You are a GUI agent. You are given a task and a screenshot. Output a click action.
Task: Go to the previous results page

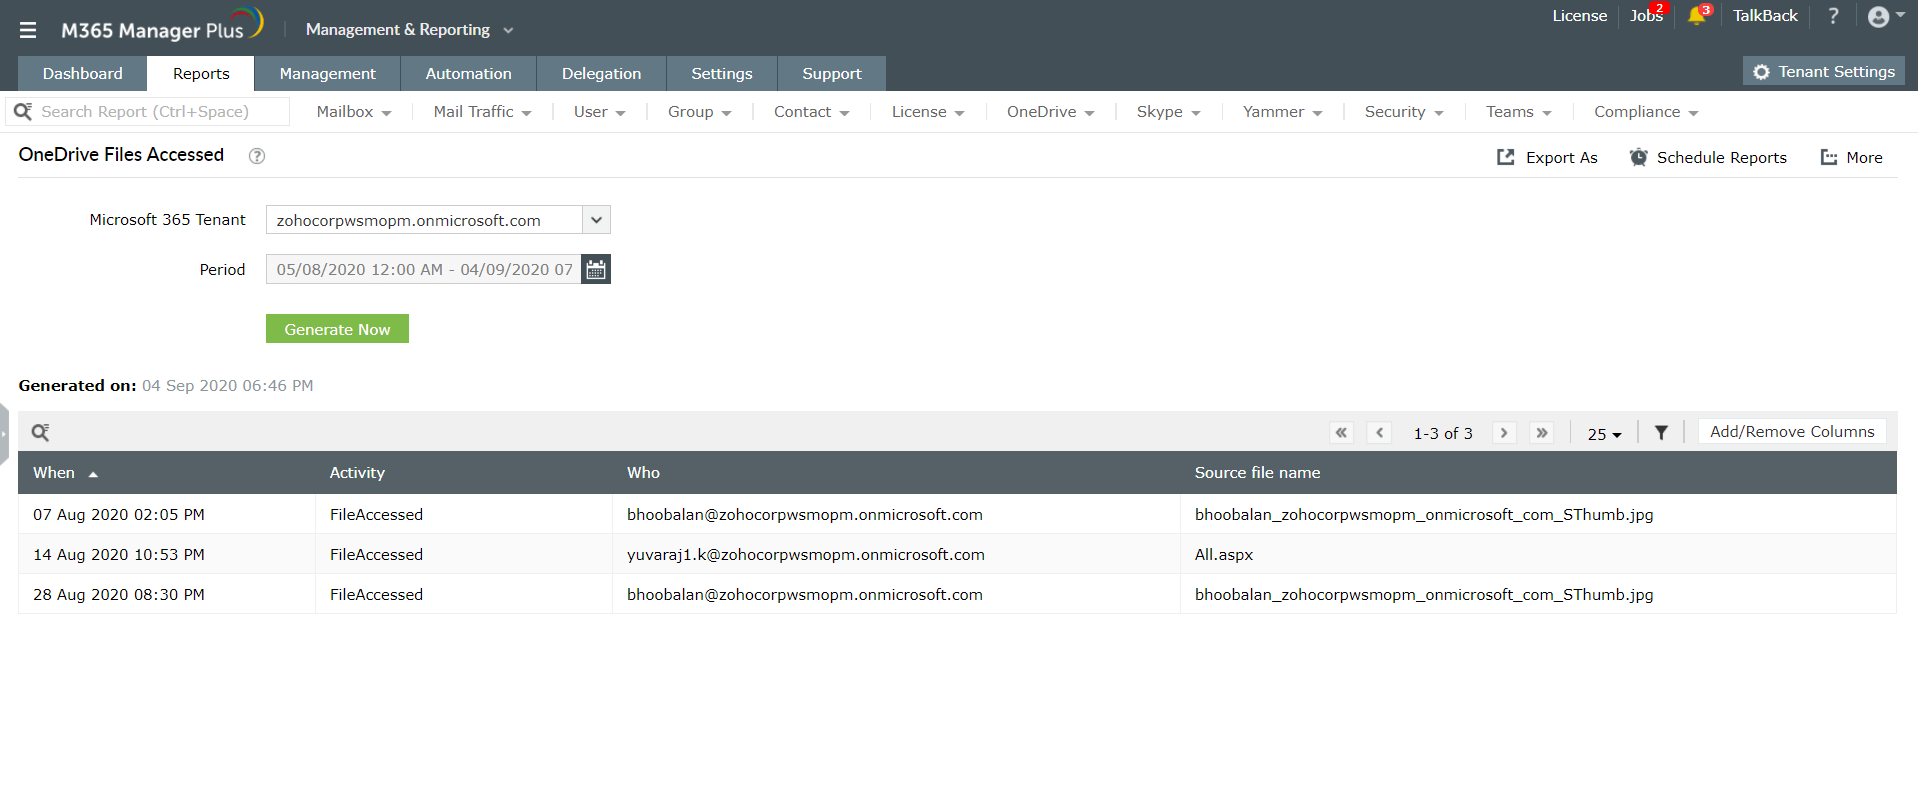coord(1379,433)
